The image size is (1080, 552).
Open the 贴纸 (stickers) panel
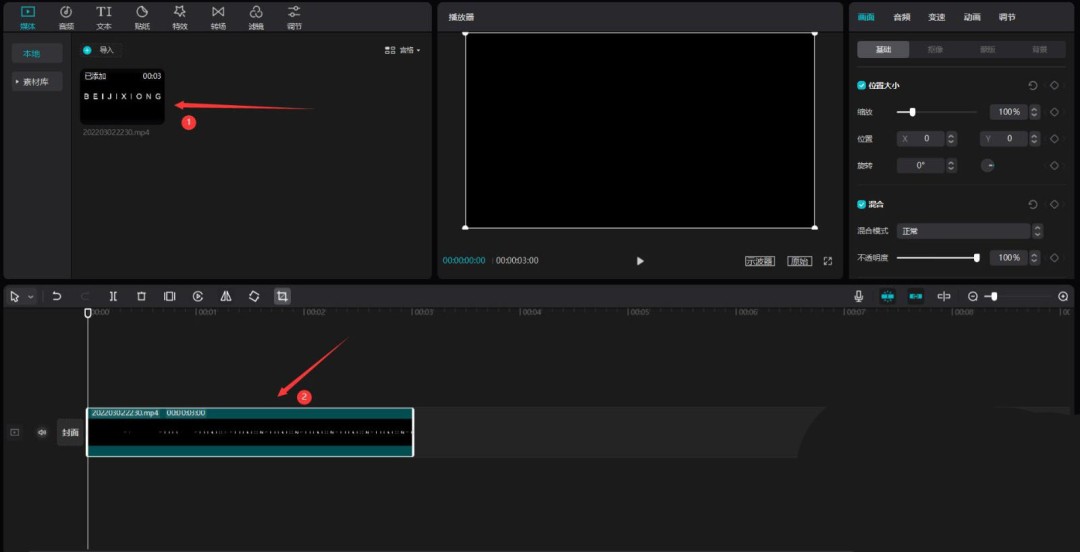(142, 16)
